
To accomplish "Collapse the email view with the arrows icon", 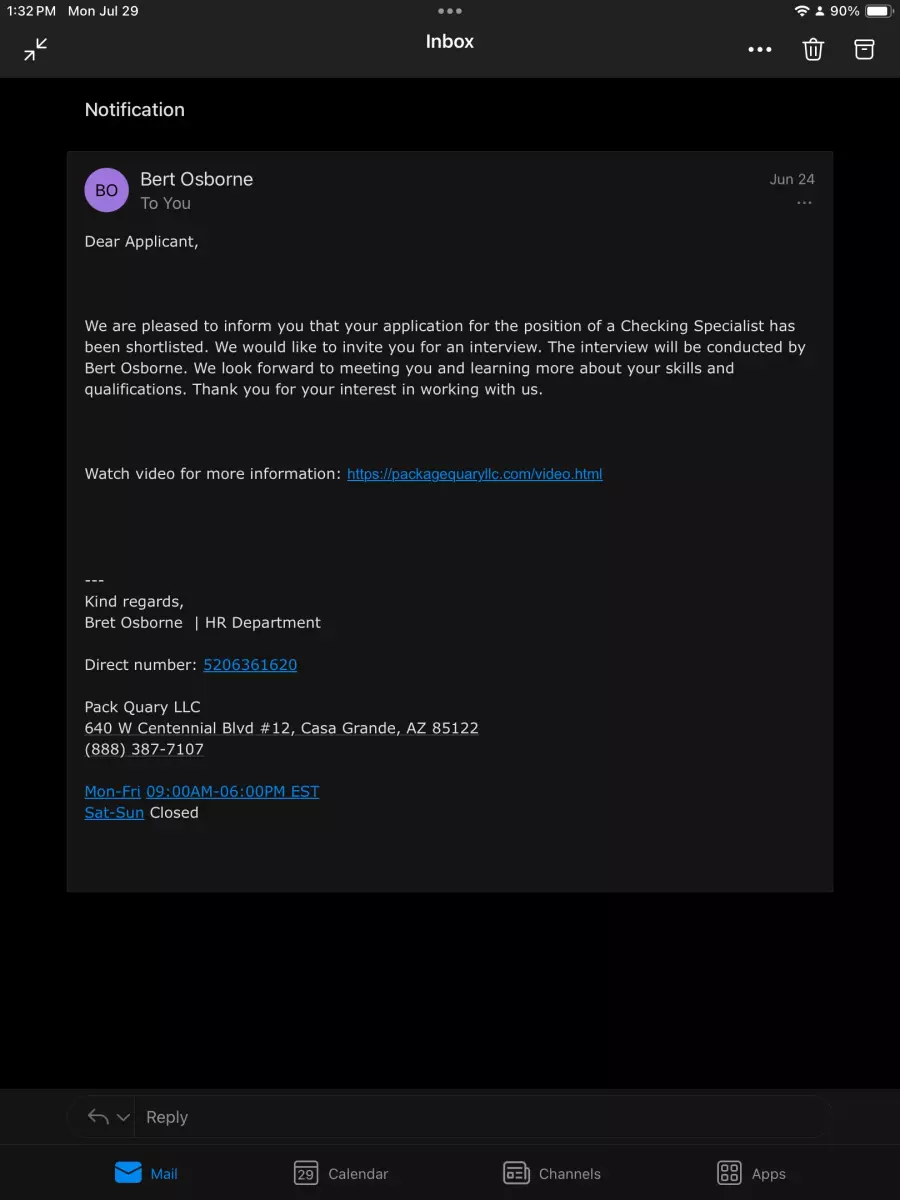I will point(36,49).
